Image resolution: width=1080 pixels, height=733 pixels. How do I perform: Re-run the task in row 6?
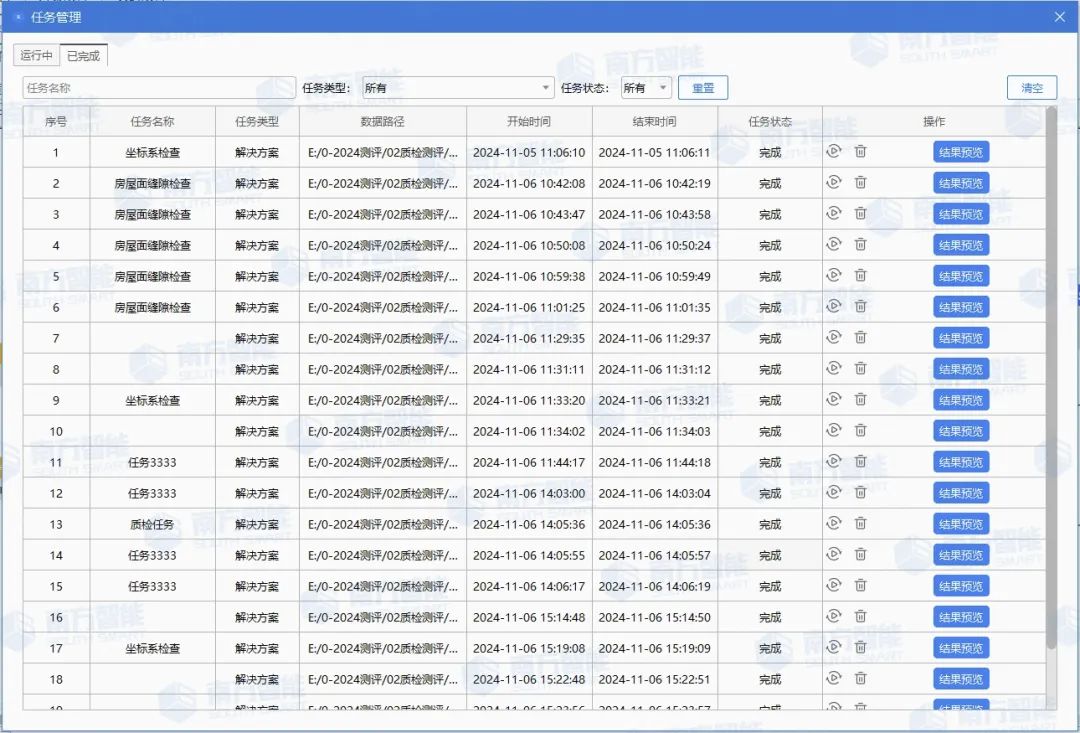click(833, 307)
